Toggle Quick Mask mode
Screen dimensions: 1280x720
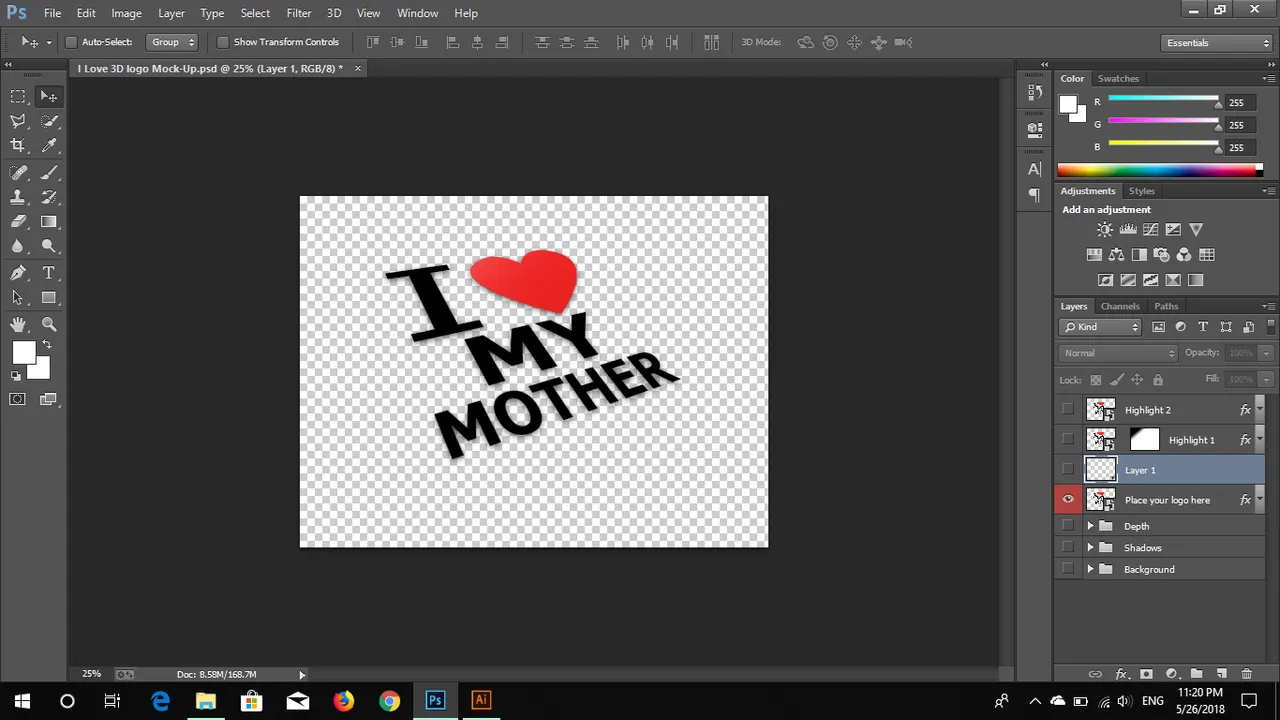coord(17,399)
